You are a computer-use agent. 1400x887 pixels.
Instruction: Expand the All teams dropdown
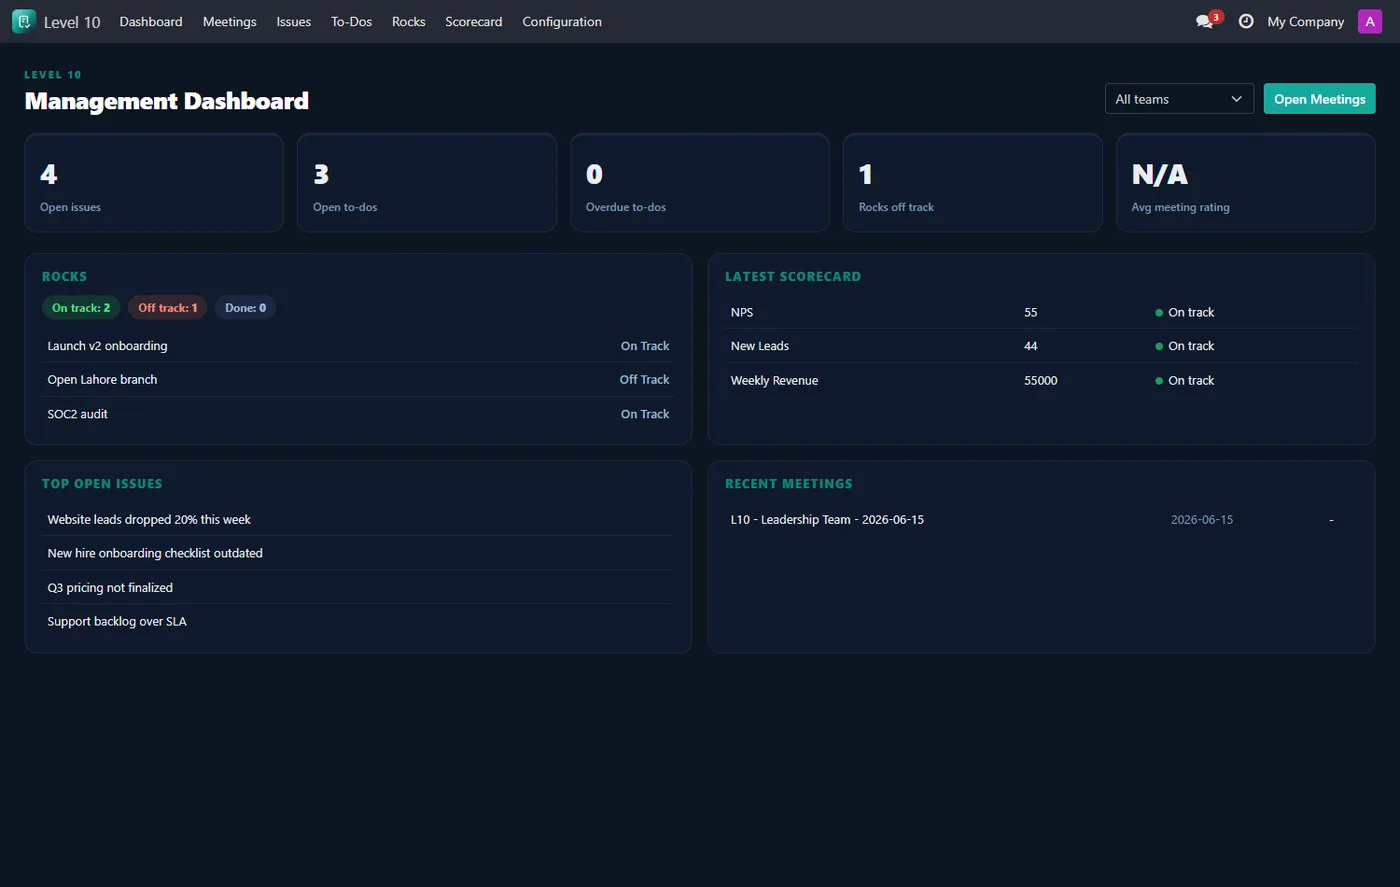tap(1179, 99)
